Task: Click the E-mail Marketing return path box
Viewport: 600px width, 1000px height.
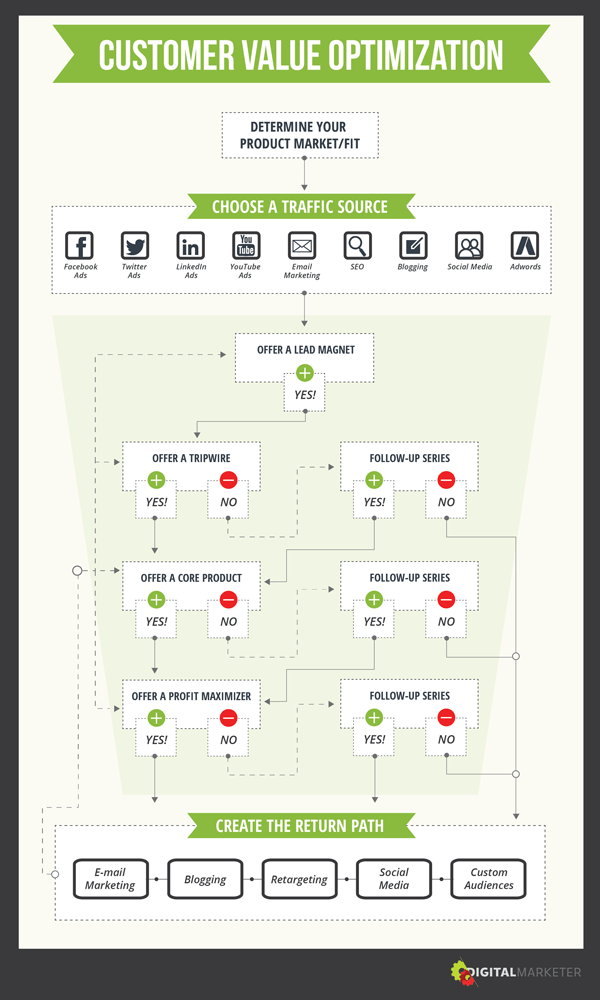Action: (x=110, y=879)
